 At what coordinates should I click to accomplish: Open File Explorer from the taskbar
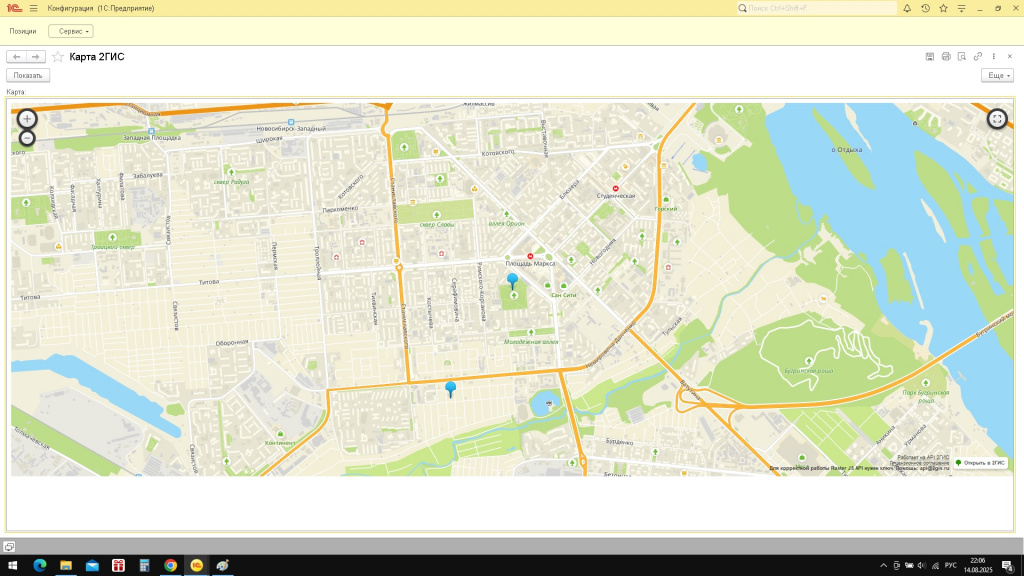[66, 566]
